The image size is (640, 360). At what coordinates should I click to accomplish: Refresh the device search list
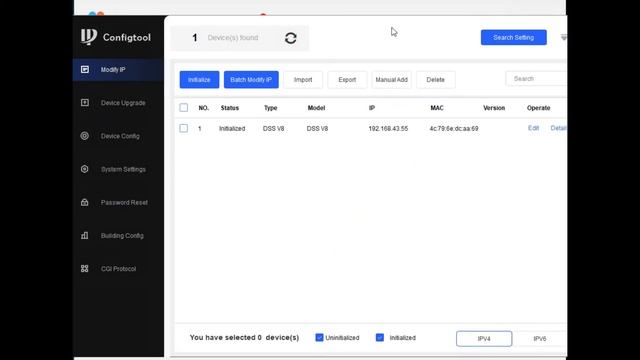click(x=291, y=38)
